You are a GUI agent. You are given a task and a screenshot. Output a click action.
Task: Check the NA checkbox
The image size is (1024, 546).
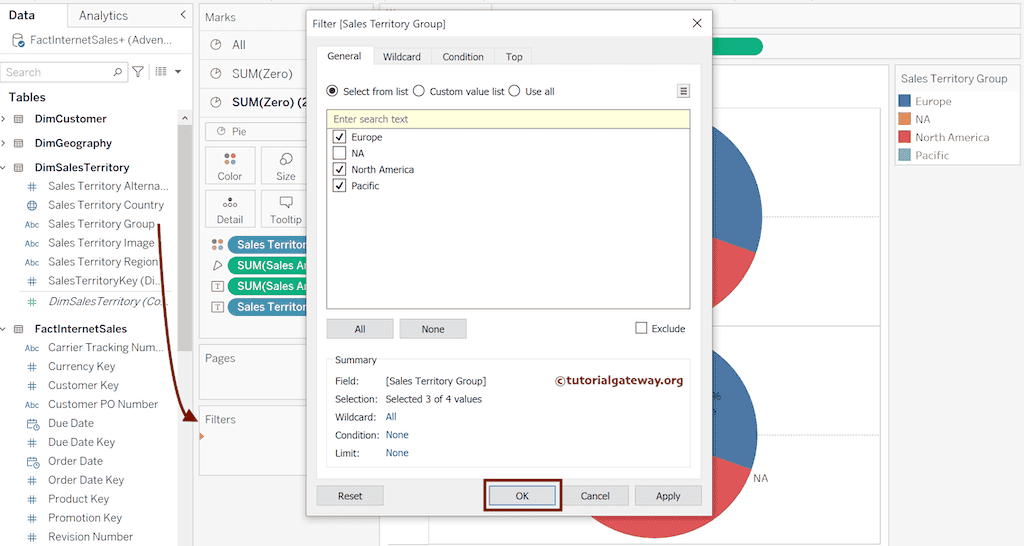click(x=339, y=153)
